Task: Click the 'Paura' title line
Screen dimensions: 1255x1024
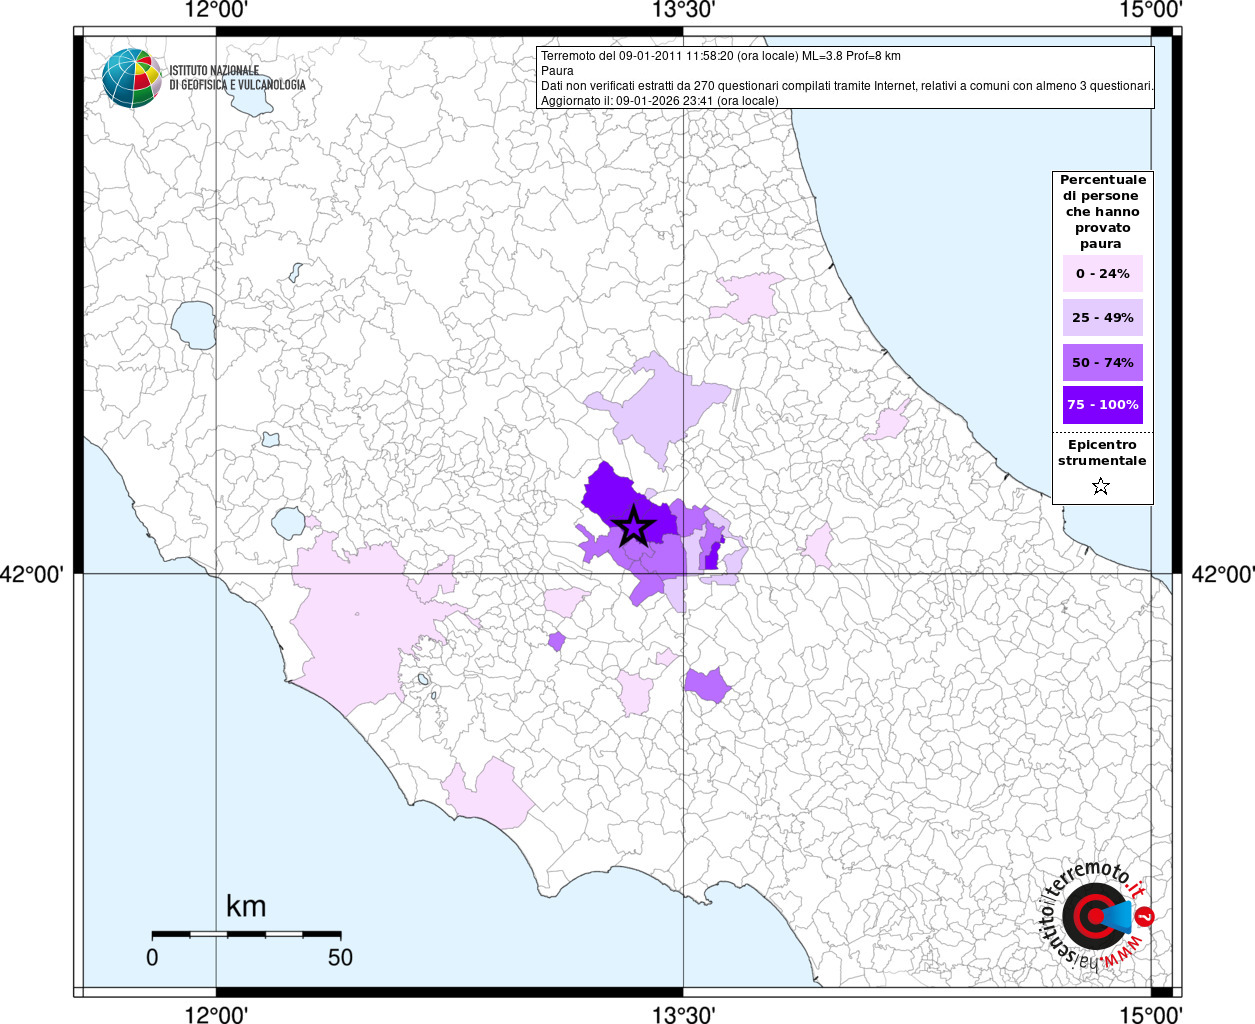Action: [x=557, y=71]
